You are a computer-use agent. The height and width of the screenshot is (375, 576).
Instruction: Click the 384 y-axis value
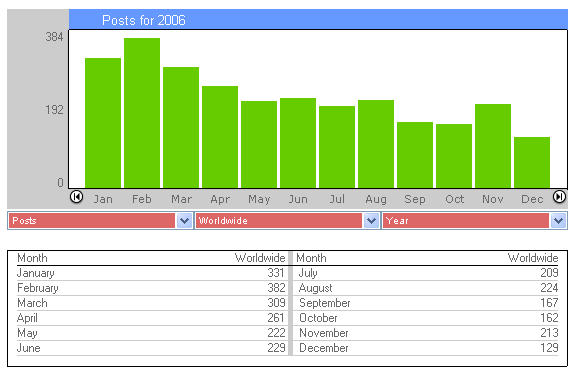[x=54, y=37]
